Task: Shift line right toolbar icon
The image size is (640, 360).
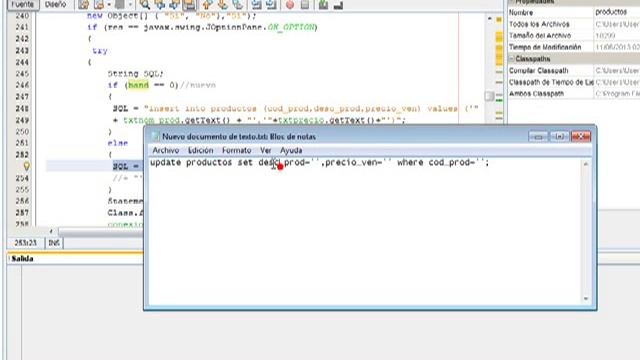Action: pos(271,5)
